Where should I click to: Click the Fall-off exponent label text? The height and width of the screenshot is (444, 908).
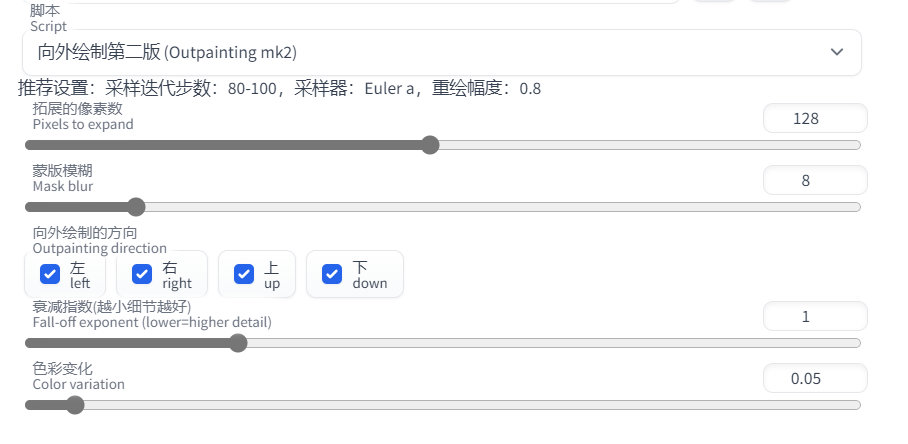click(x=151, y=314)
